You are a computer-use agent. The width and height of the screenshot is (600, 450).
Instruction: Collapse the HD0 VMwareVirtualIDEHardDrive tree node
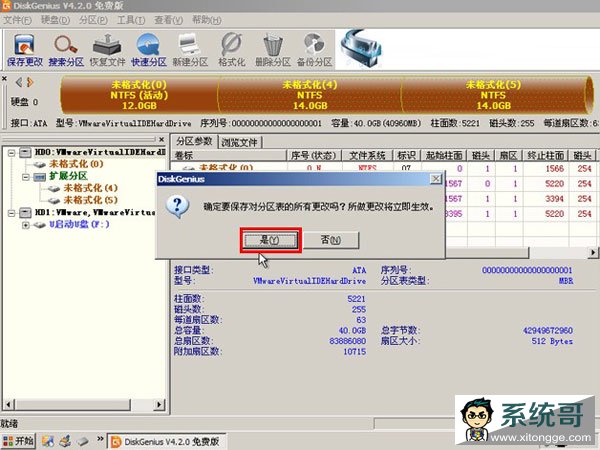(11, 153)
